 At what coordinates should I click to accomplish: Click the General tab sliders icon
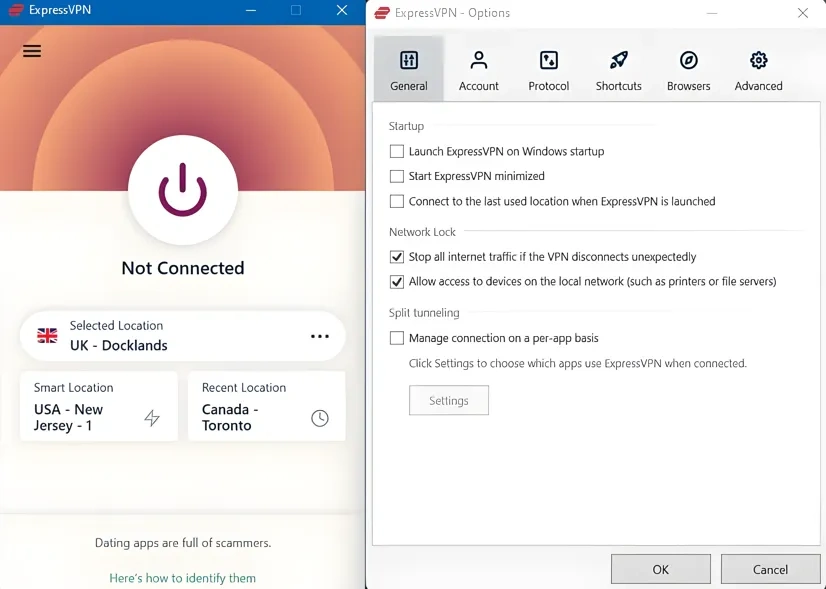[x=409, y=60]
